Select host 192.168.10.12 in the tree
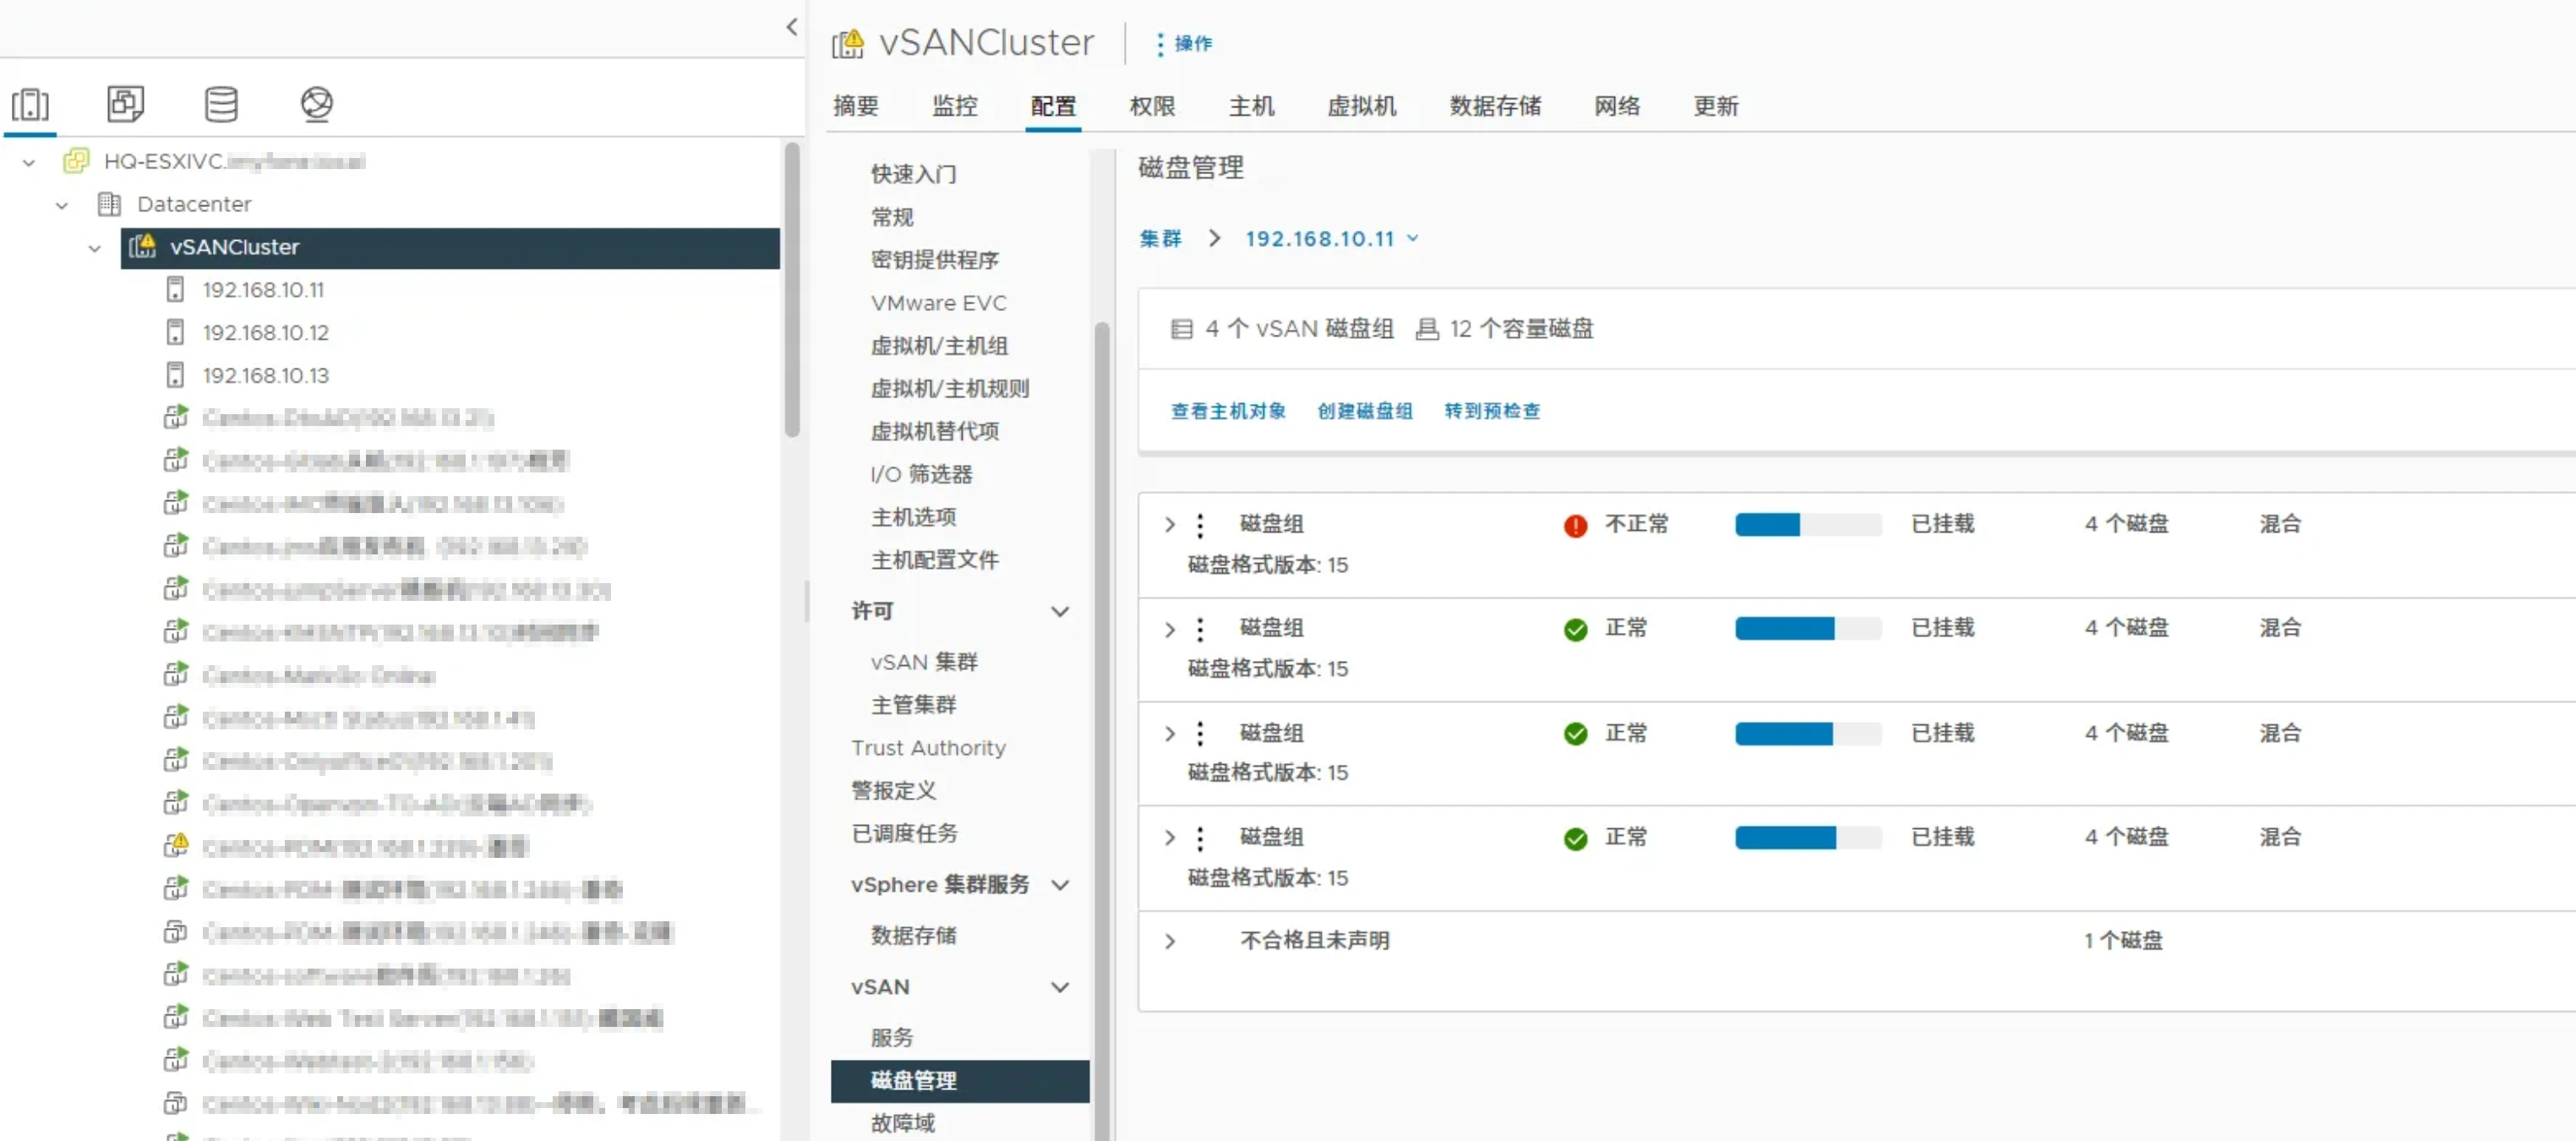 tap(265, 332)
